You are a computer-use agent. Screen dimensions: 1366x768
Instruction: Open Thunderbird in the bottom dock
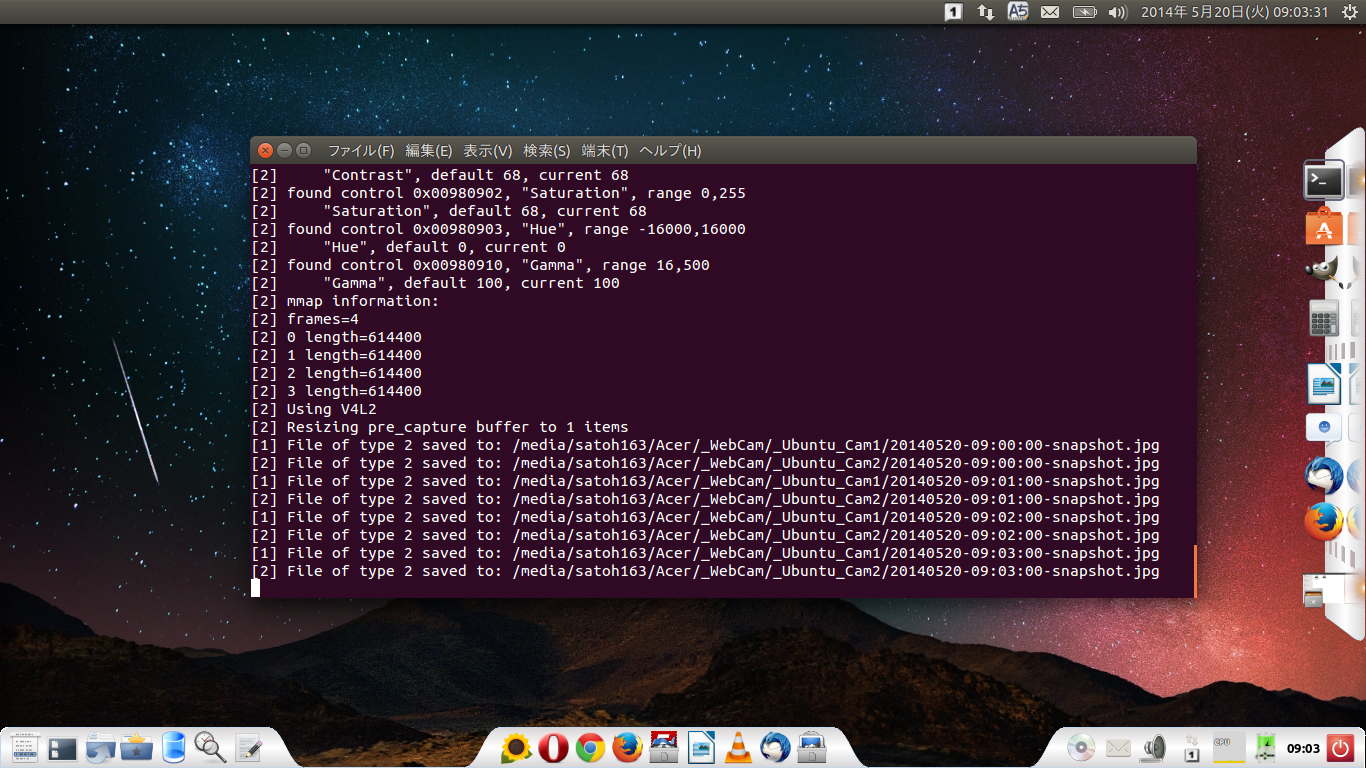[775, 748]
